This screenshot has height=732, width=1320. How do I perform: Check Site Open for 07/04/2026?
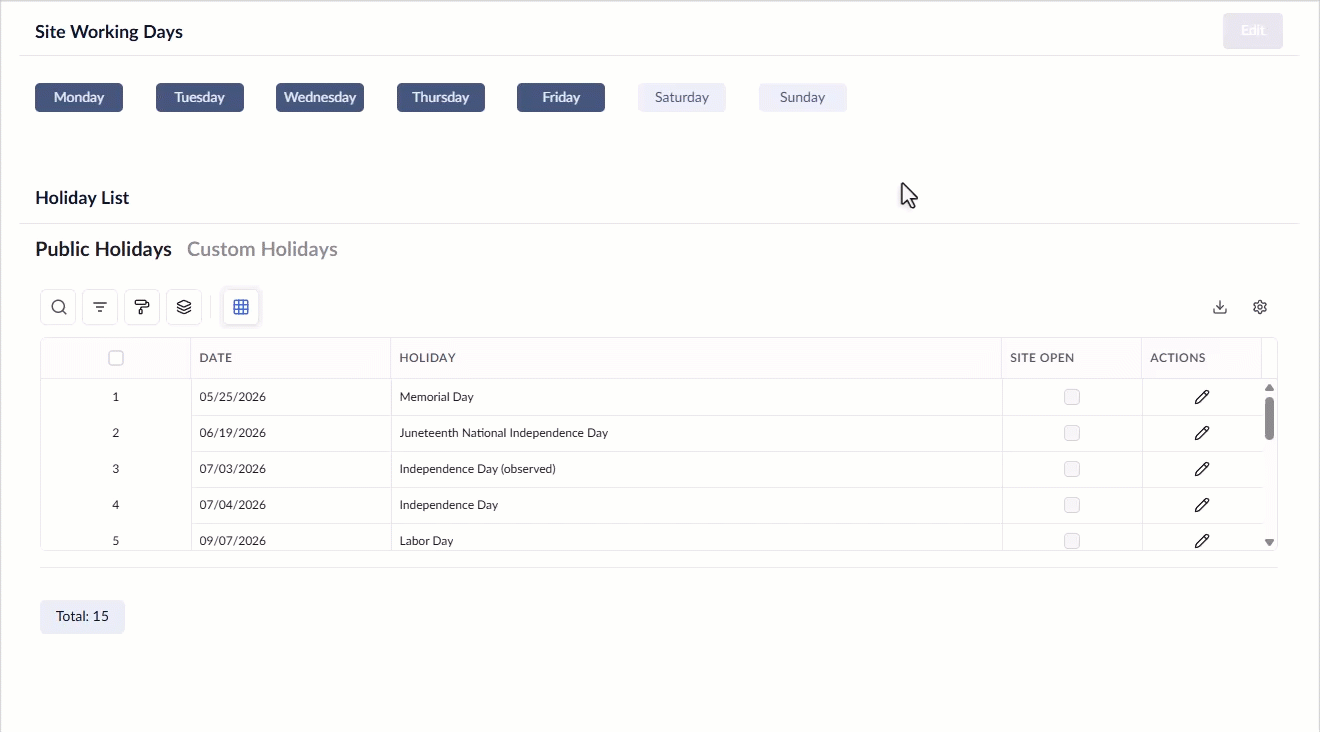pos(1072,505)
